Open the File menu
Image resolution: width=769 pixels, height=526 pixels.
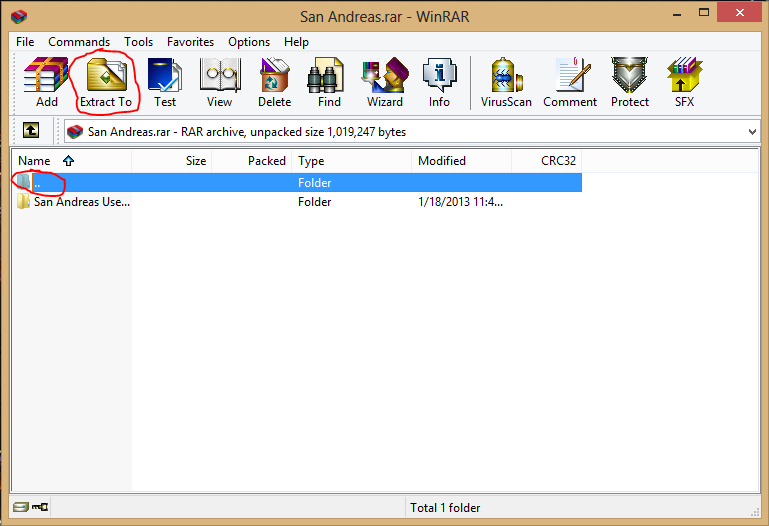click(25, 42)
